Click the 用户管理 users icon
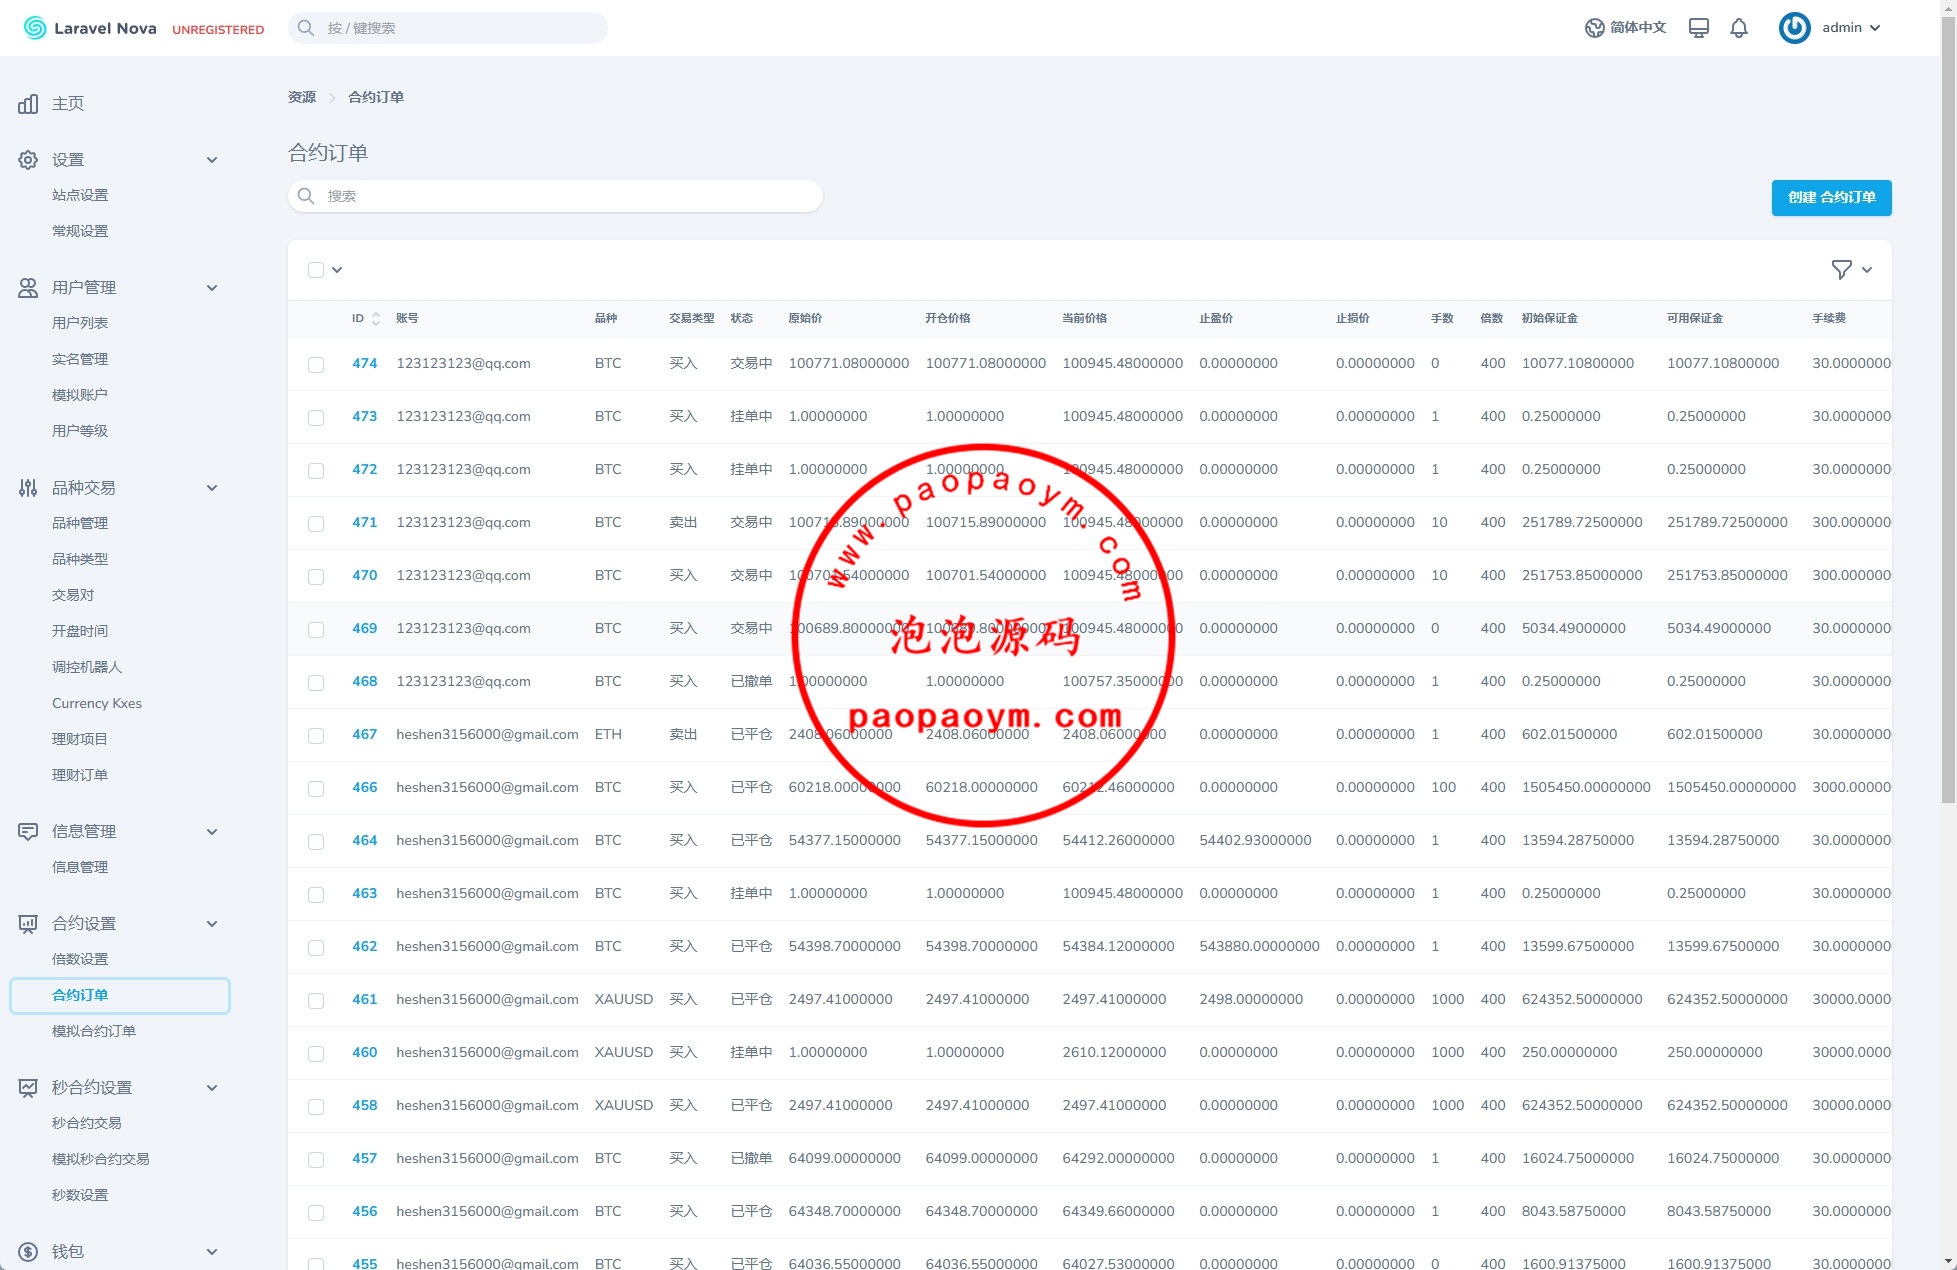1957x1270 pixels. (28, 288)
